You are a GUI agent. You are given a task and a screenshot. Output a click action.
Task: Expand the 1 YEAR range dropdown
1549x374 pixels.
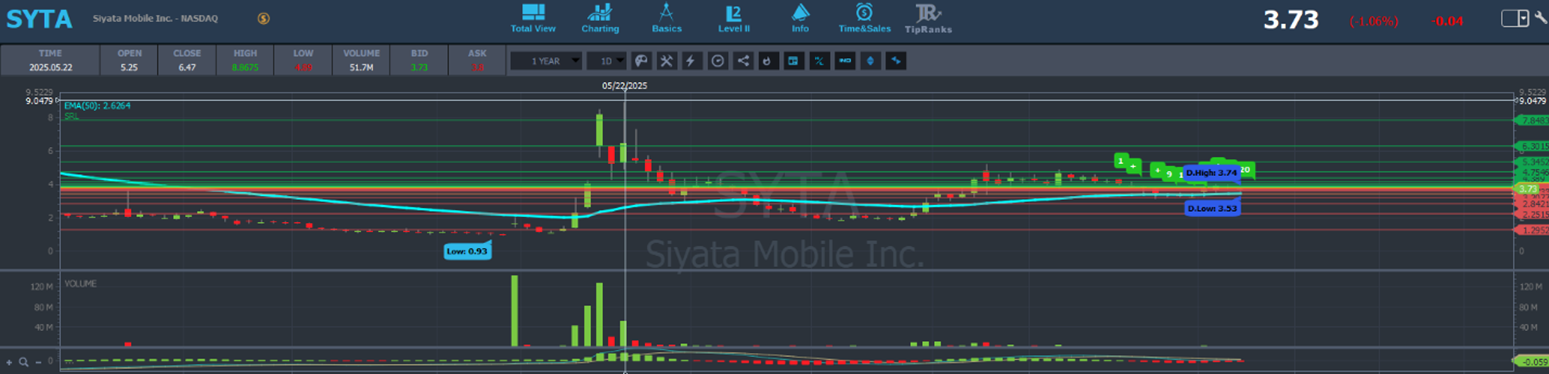(x=545, y=61)
